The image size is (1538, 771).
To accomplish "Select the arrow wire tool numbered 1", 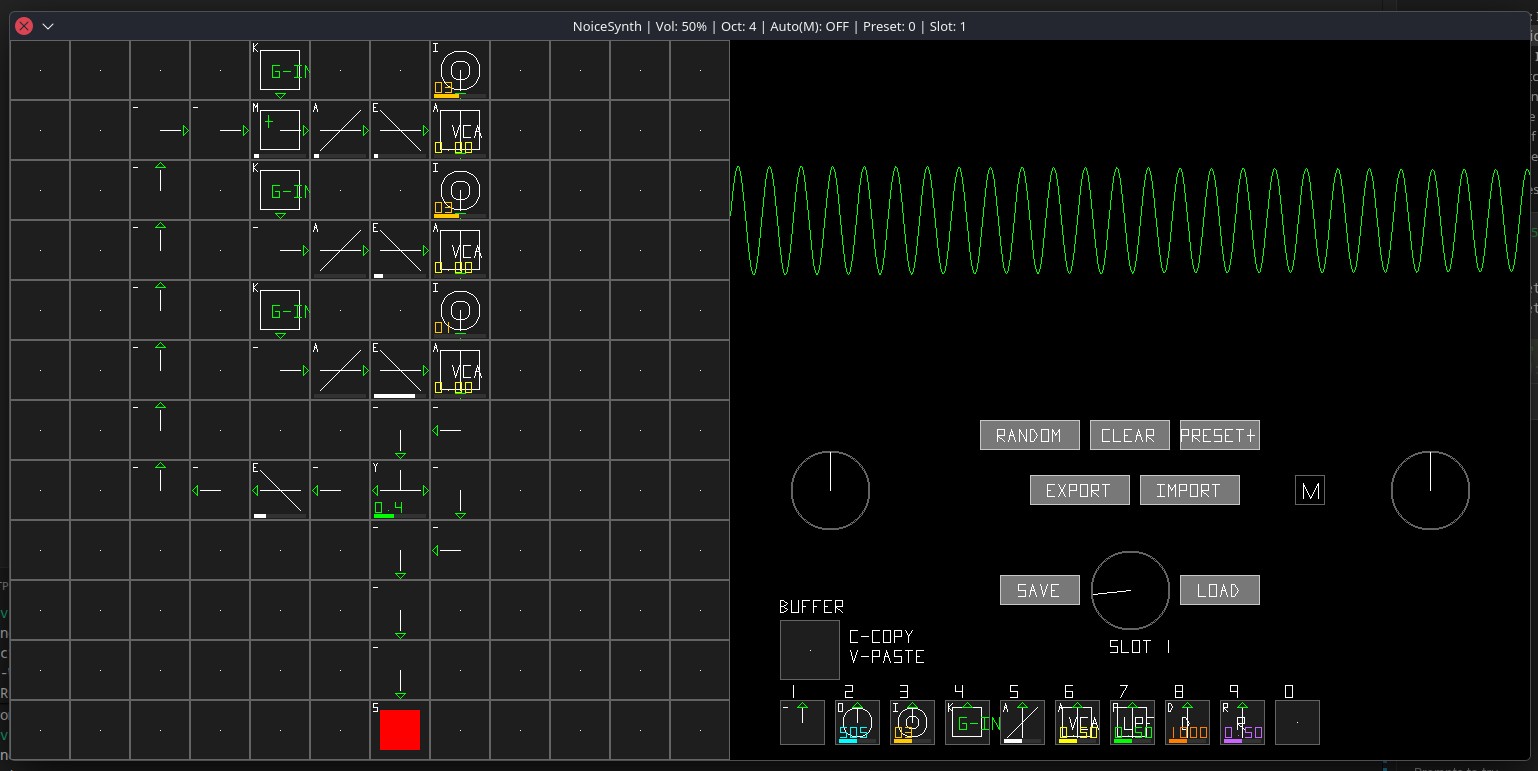I will click(802, 722).
